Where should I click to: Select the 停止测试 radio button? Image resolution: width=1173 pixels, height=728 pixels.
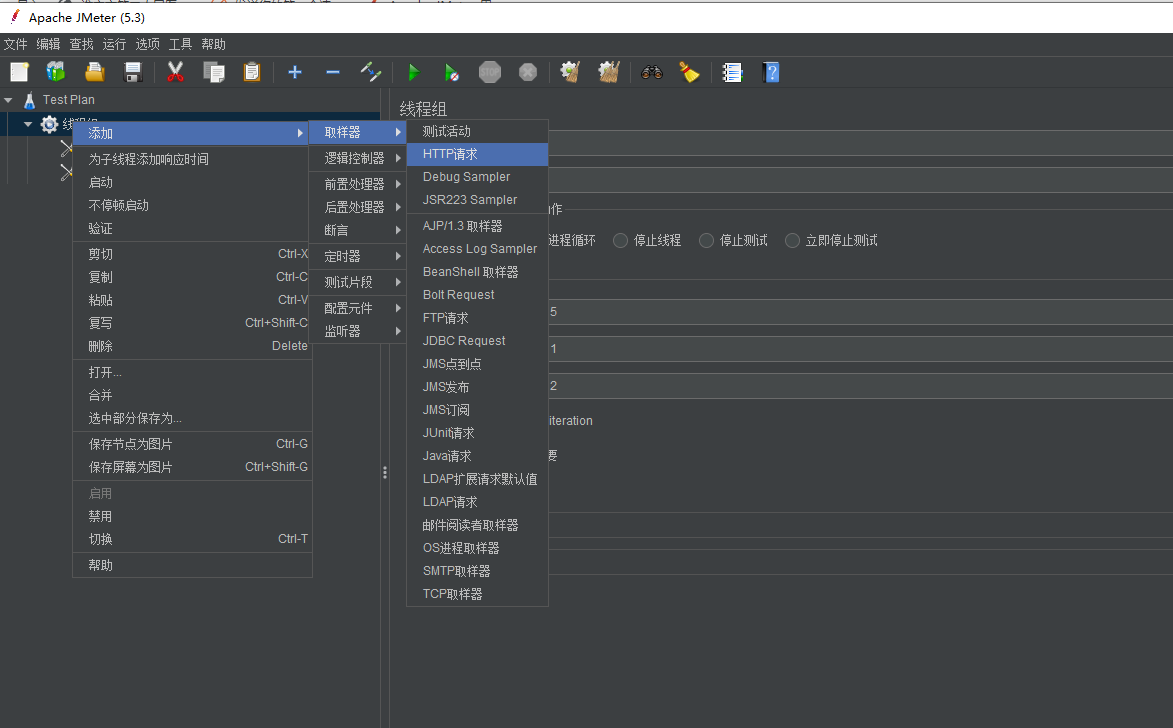[706, 240]
